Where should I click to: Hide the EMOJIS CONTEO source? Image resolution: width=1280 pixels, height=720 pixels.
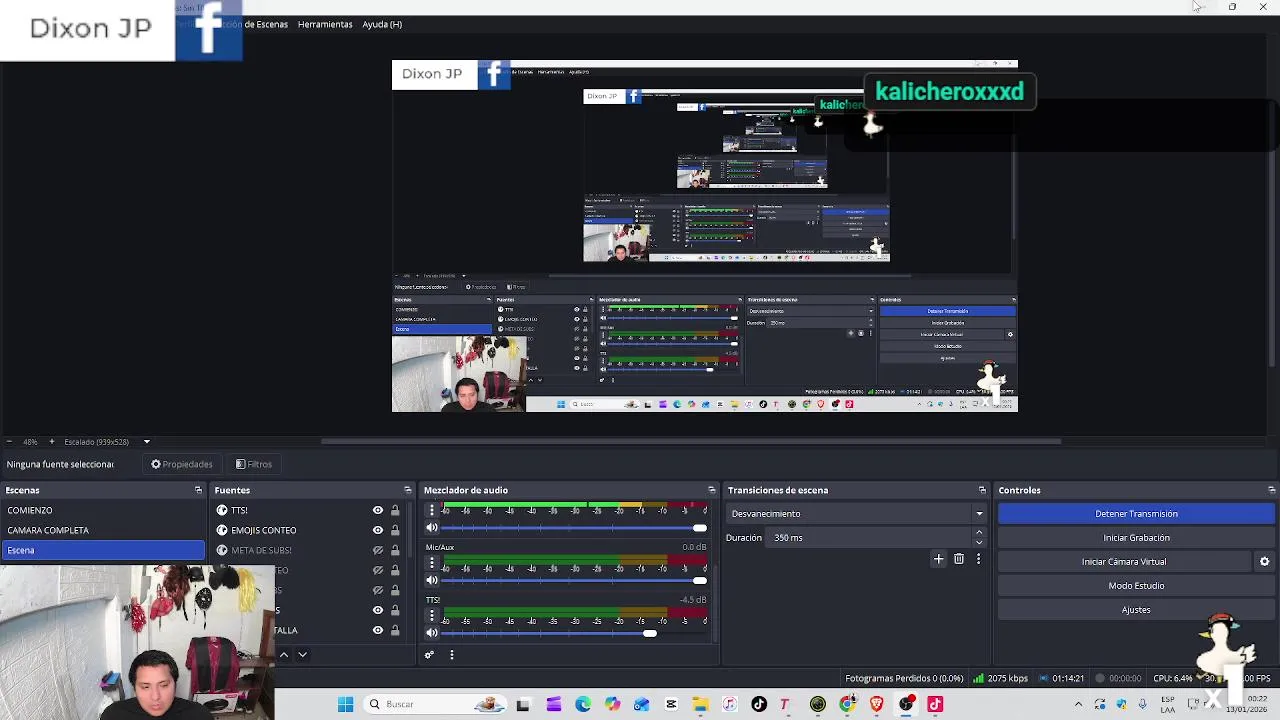click(x=378, y=530)
